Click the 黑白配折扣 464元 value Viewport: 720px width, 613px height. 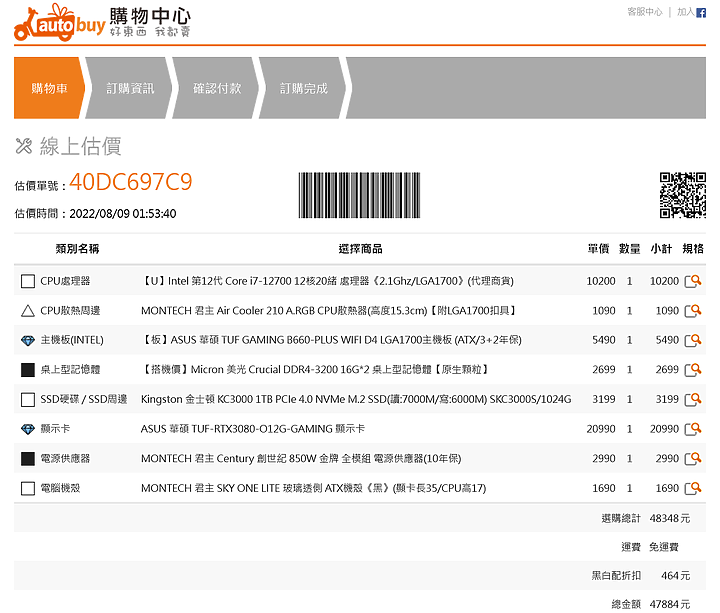(x=675, y=575)
